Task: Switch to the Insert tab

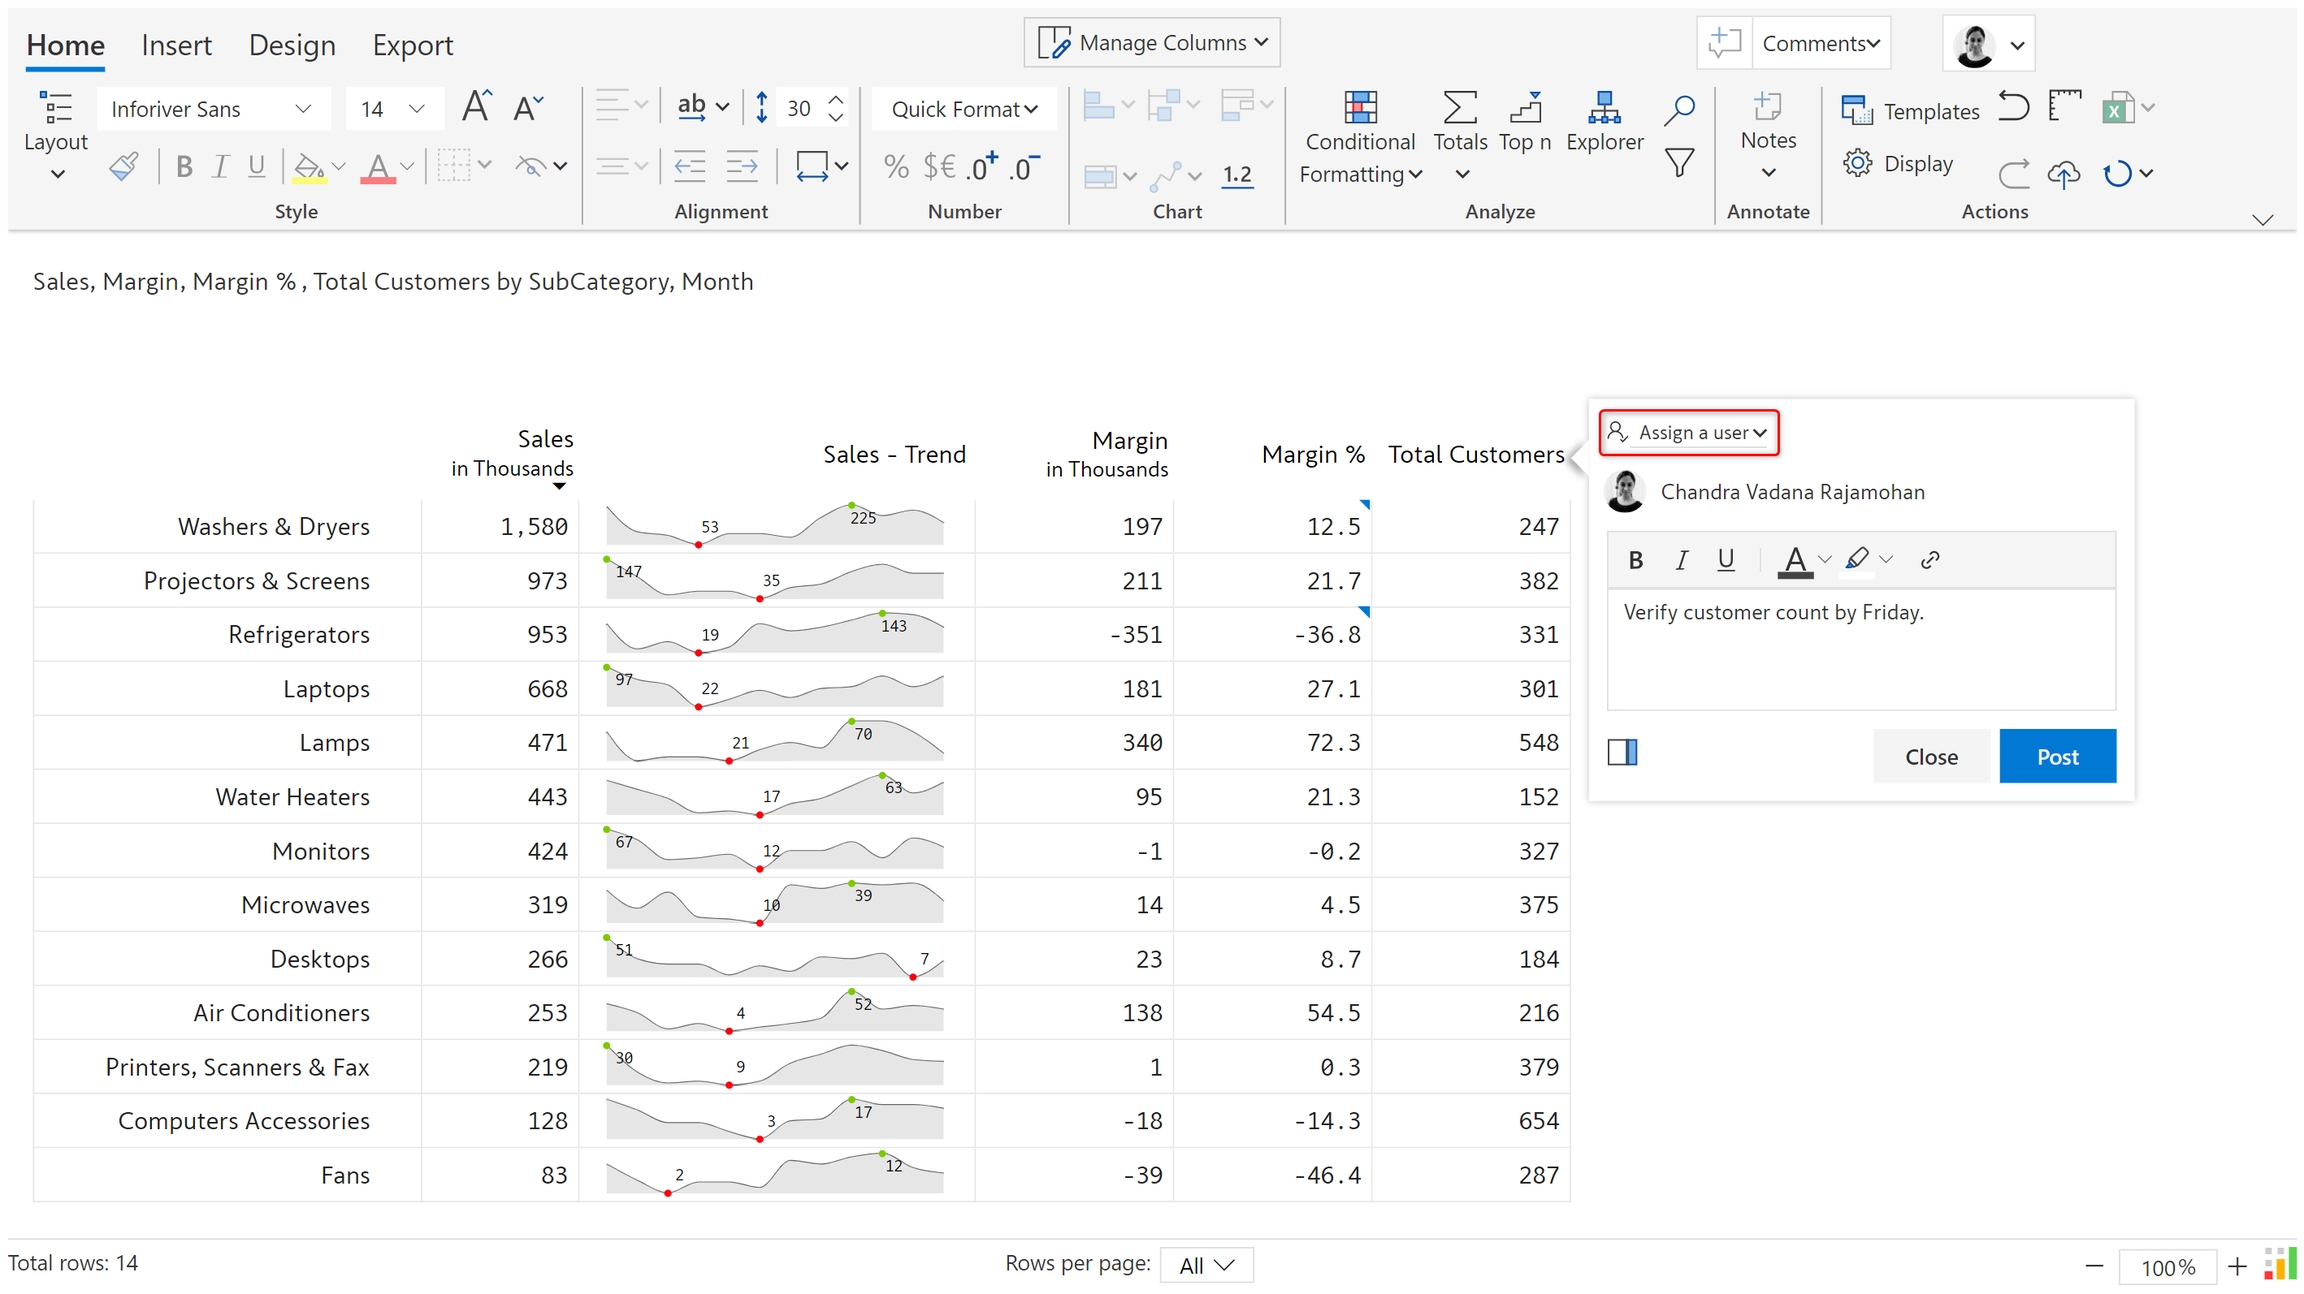Action: click(x=176, y=45)
